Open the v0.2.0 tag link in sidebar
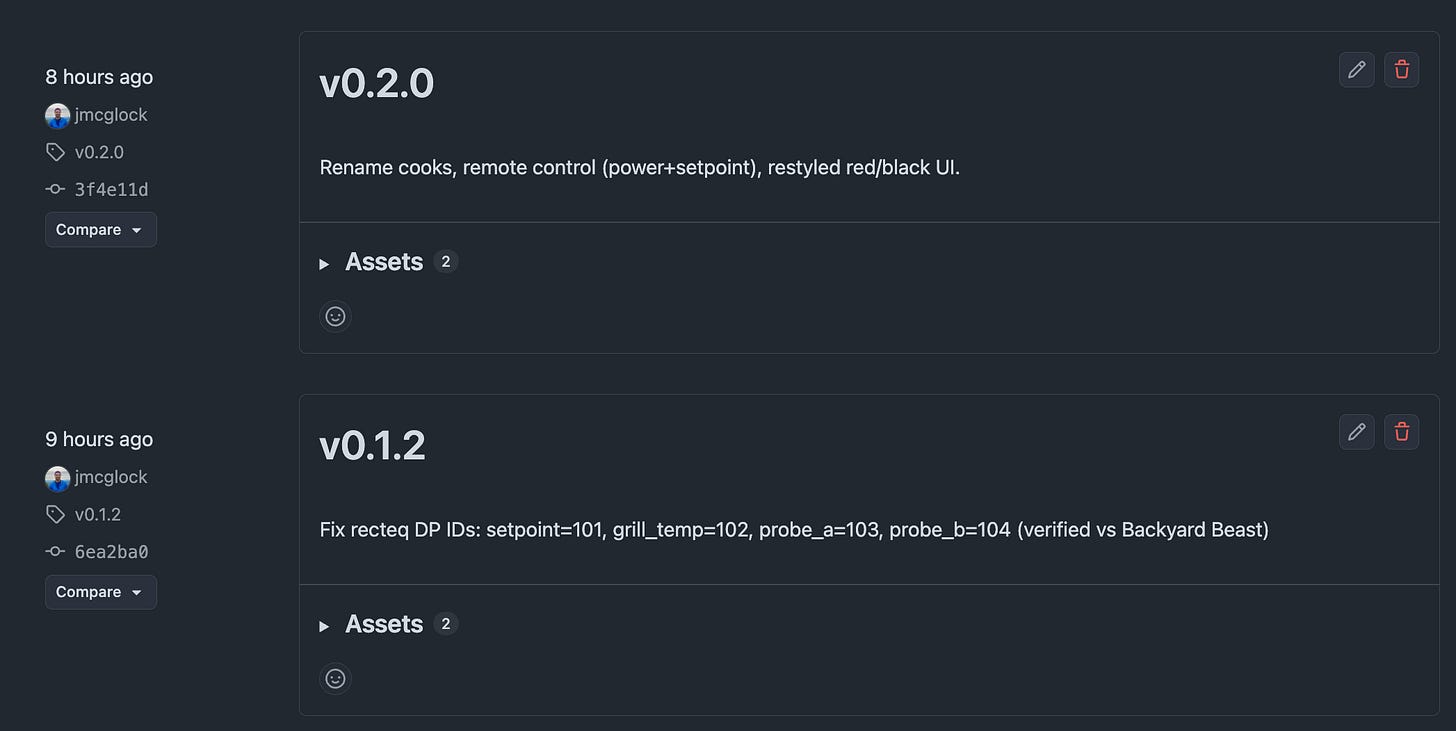This screenshot has width=1456, height=731. click(x=99, y=152)
